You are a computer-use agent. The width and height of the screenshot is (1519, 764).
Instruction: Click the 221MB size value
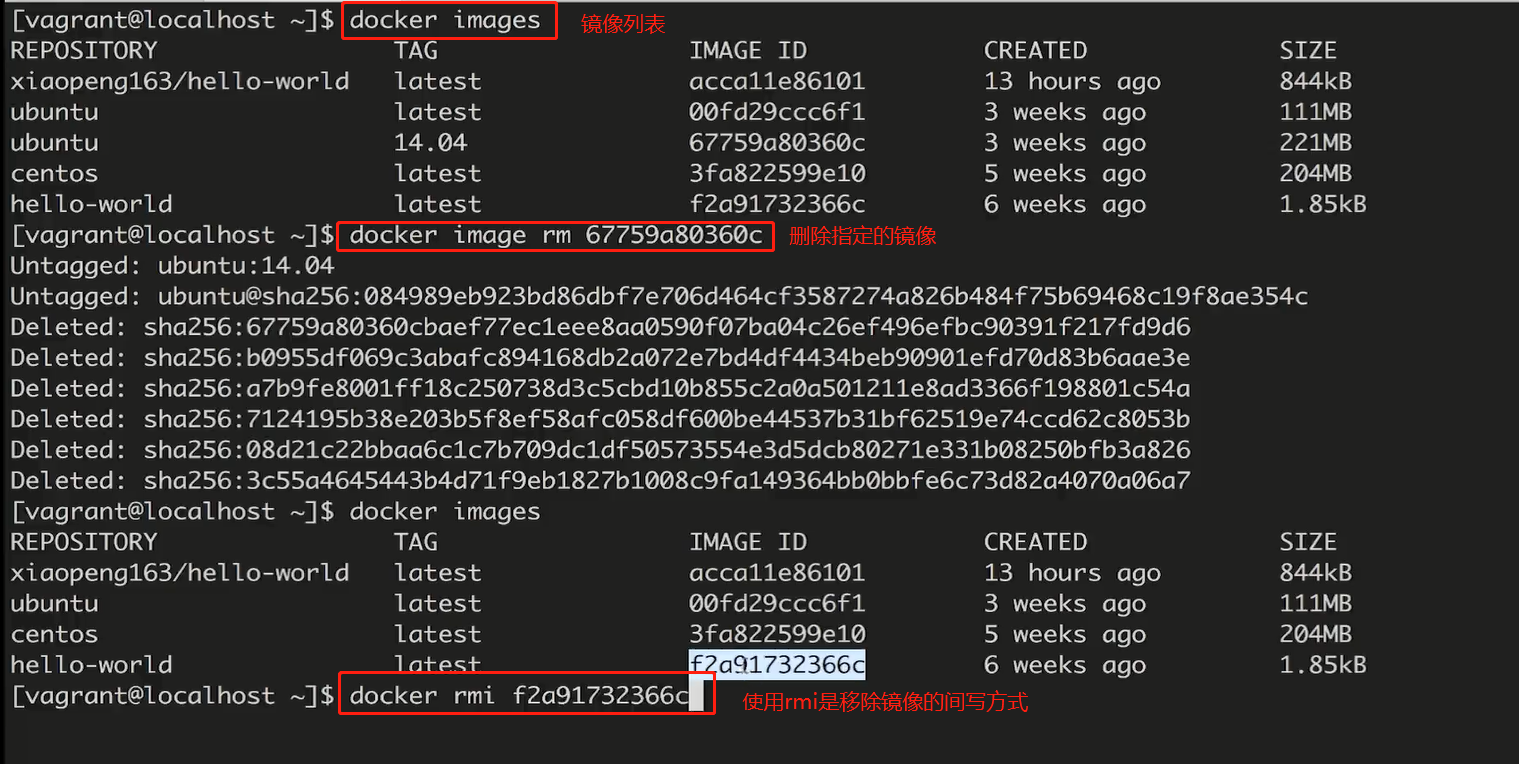(x=1316, y=143)
